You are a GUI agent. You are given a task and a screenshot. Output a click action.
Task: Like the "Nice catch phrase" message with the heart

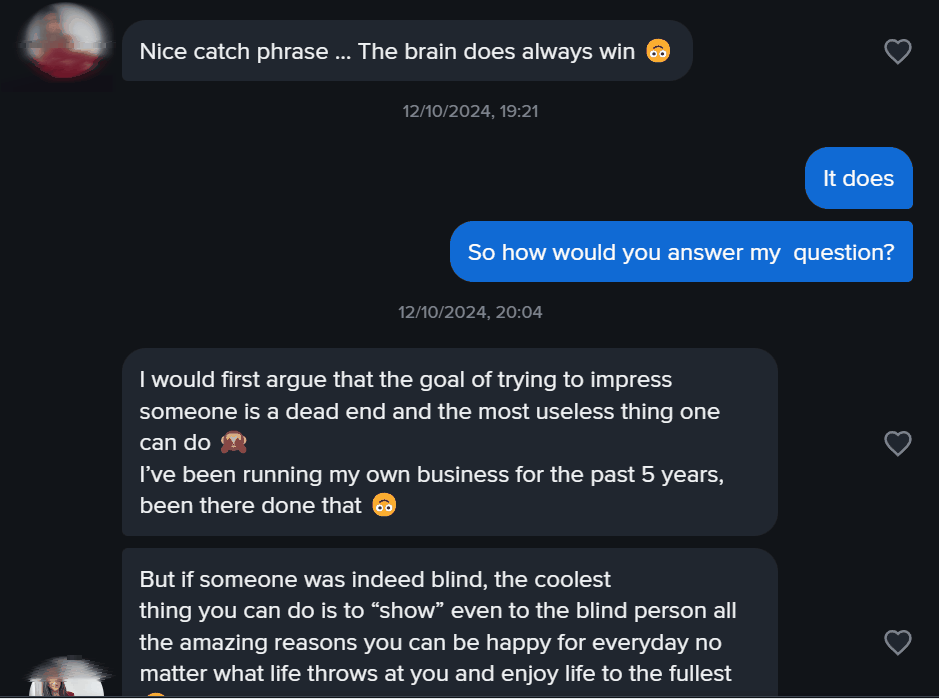tap(898, 51)
